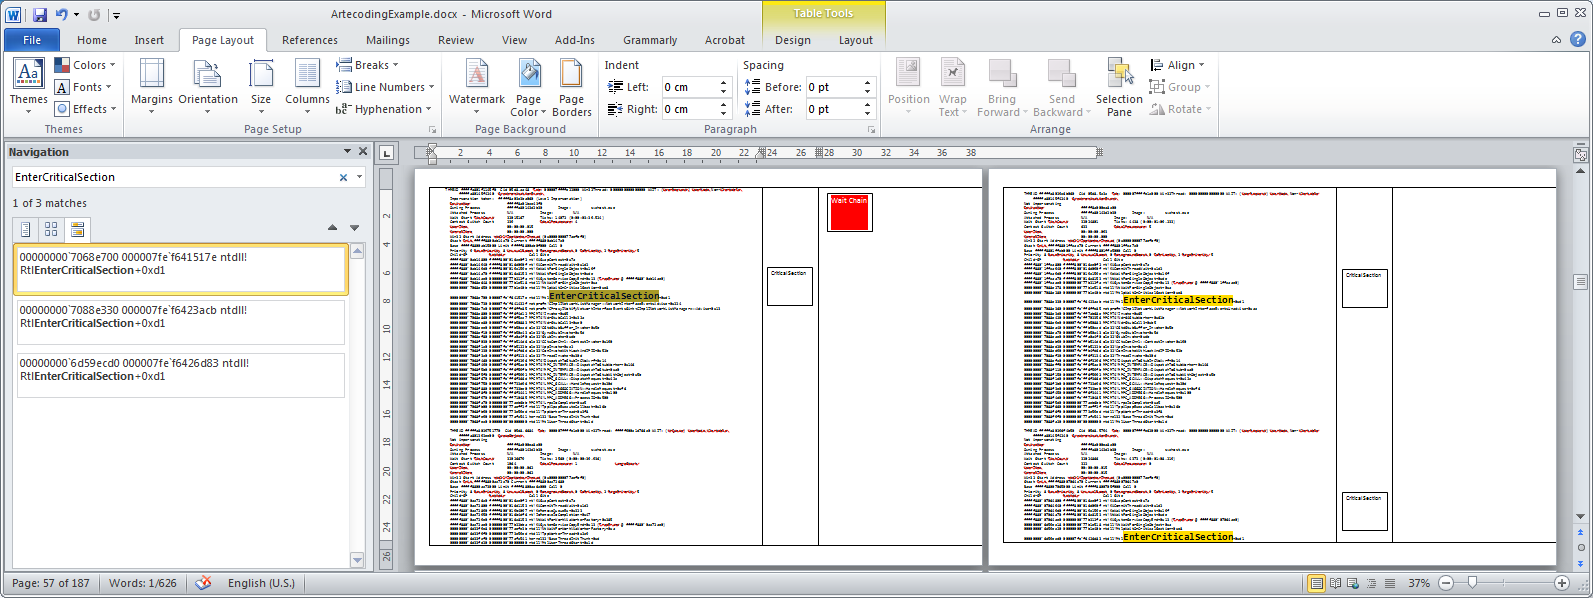
Task: Open Word Help
Action: (1578, 40)
